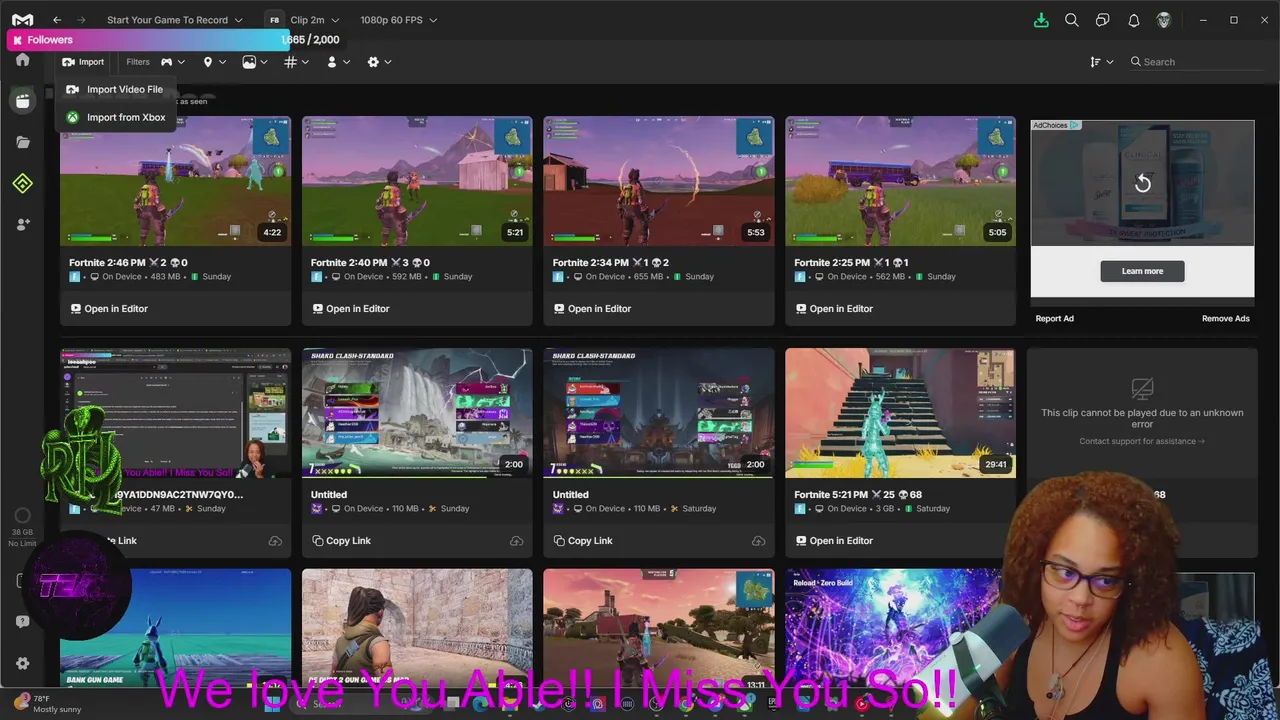Screen dimensions: 1280x720
Task: Open the Fortnite 2:46 PM clip thumbnail
Action: (x=176, y=181)
